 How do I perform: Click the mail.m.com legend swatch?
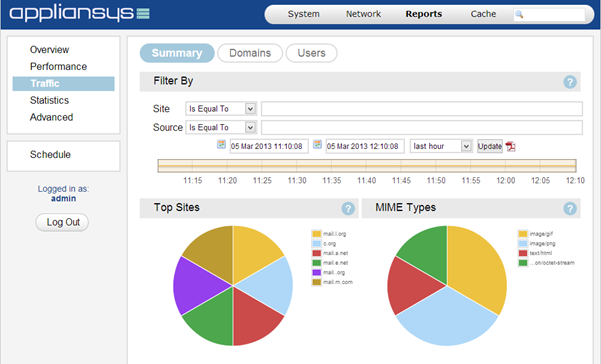pyautogui.click(x=317, y=282)
